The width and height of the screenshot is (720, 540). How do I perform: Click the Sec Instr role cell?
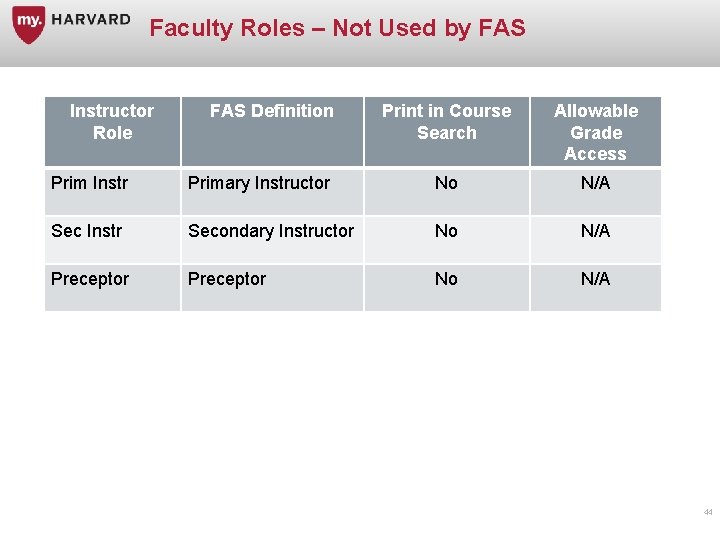click(x=87, y=231)
